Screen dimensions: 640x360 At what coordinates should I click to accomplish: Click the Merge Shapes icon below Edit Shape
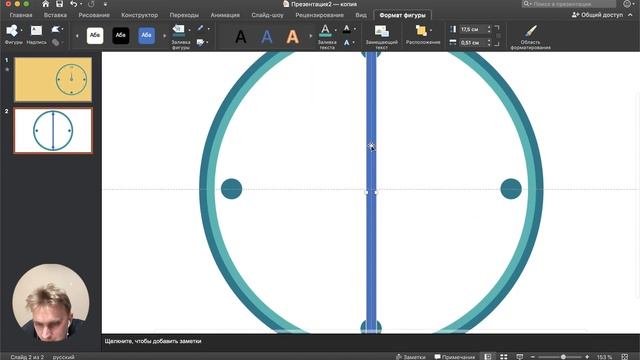(x=56, y=42)
